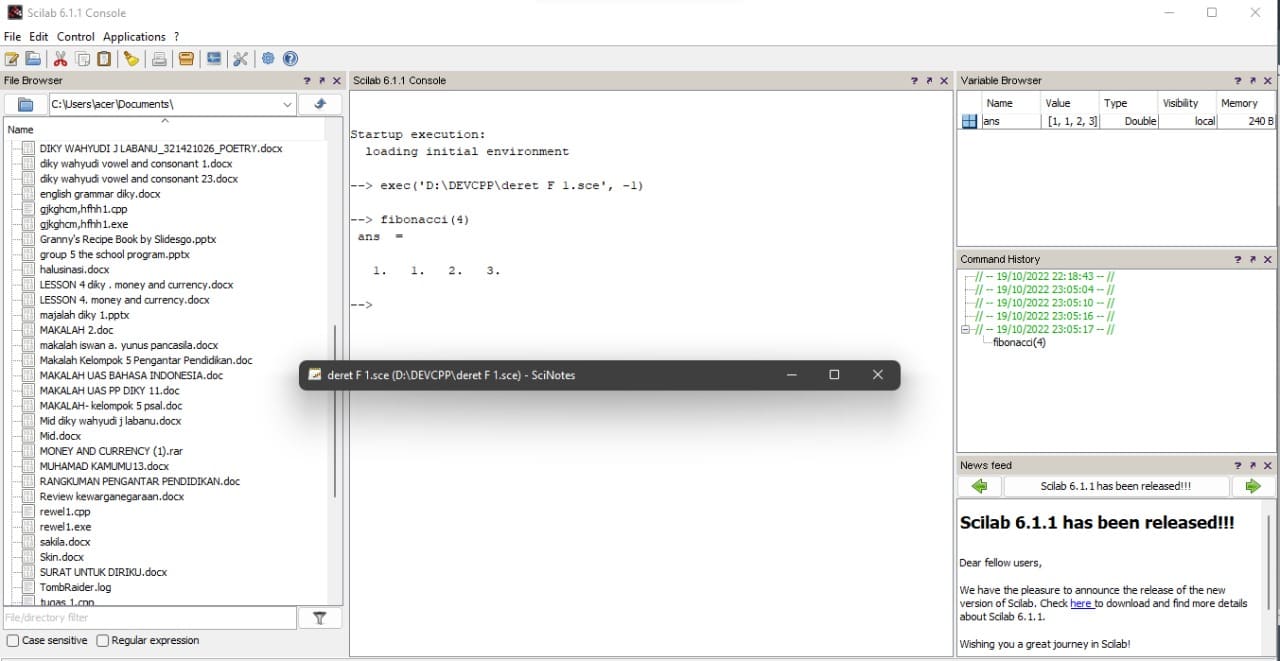Open the ? help menu
Screen dimensions: 1280x661
pos(176,37)
